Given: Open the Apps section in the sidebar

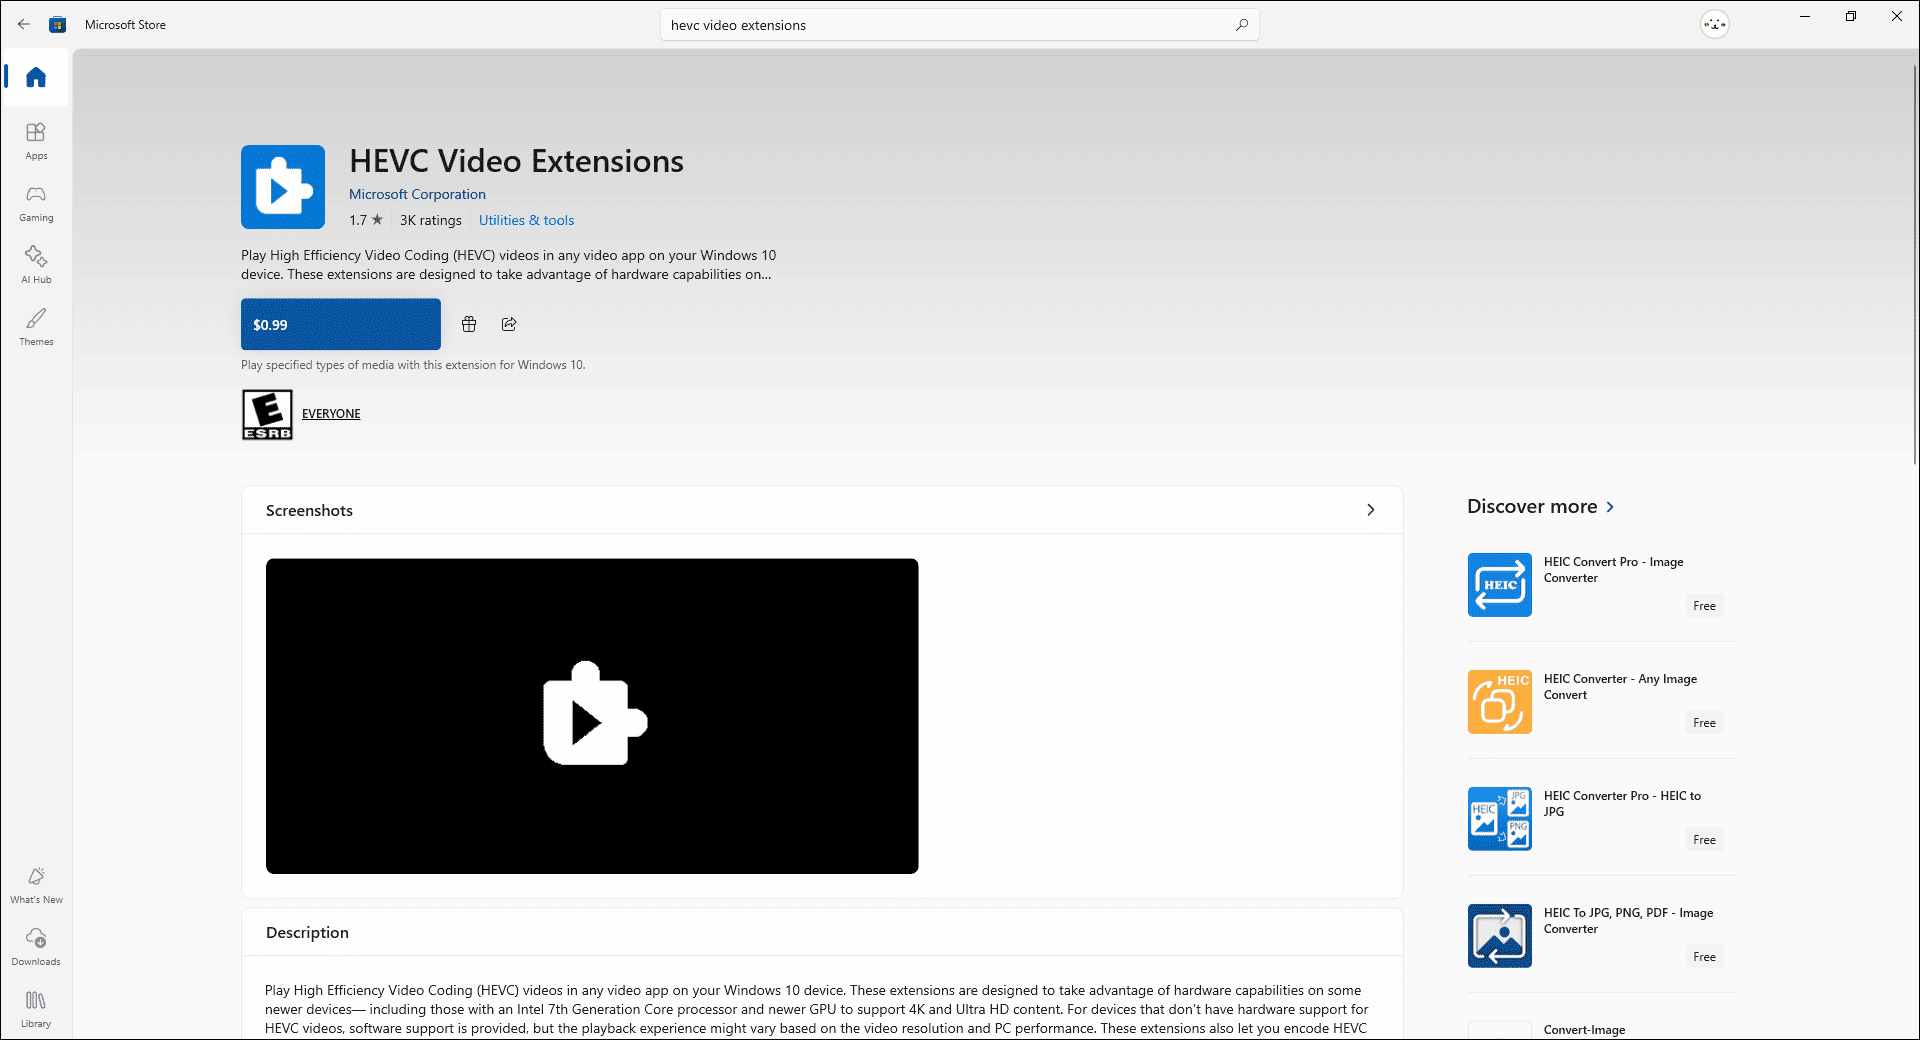Looking at the screenshot, I should point(35,140).
